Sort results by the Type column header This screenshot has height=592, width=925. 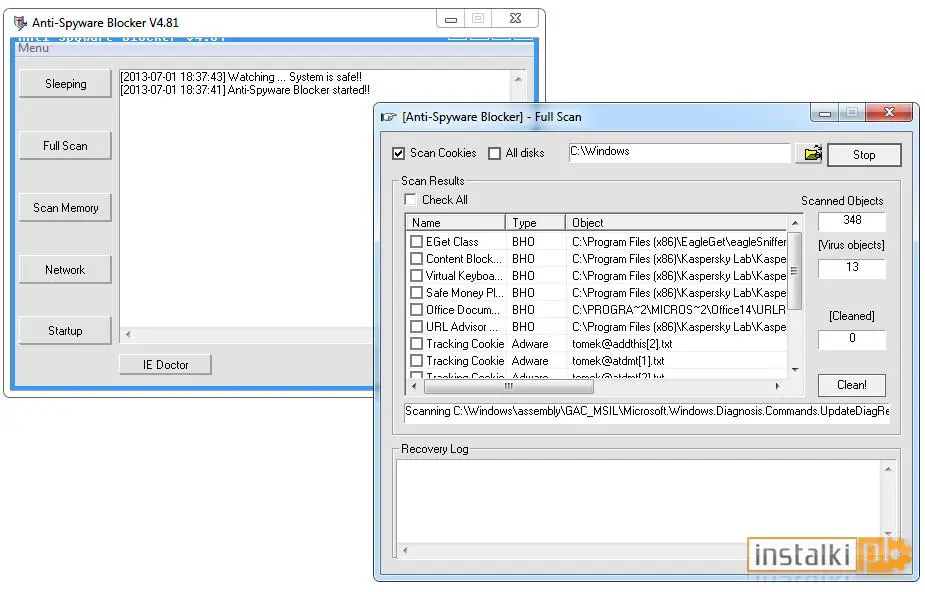(x=536, y=223)
